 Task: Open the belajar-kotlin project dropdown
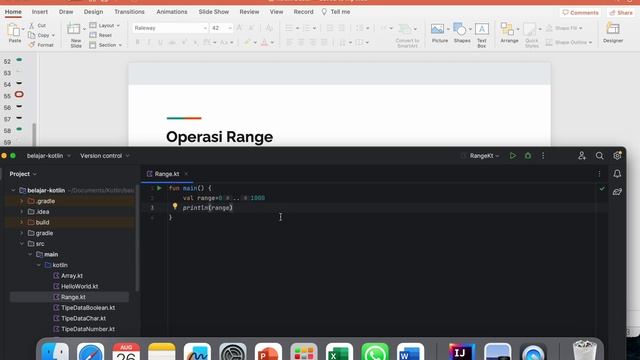[x=49, y=156]
